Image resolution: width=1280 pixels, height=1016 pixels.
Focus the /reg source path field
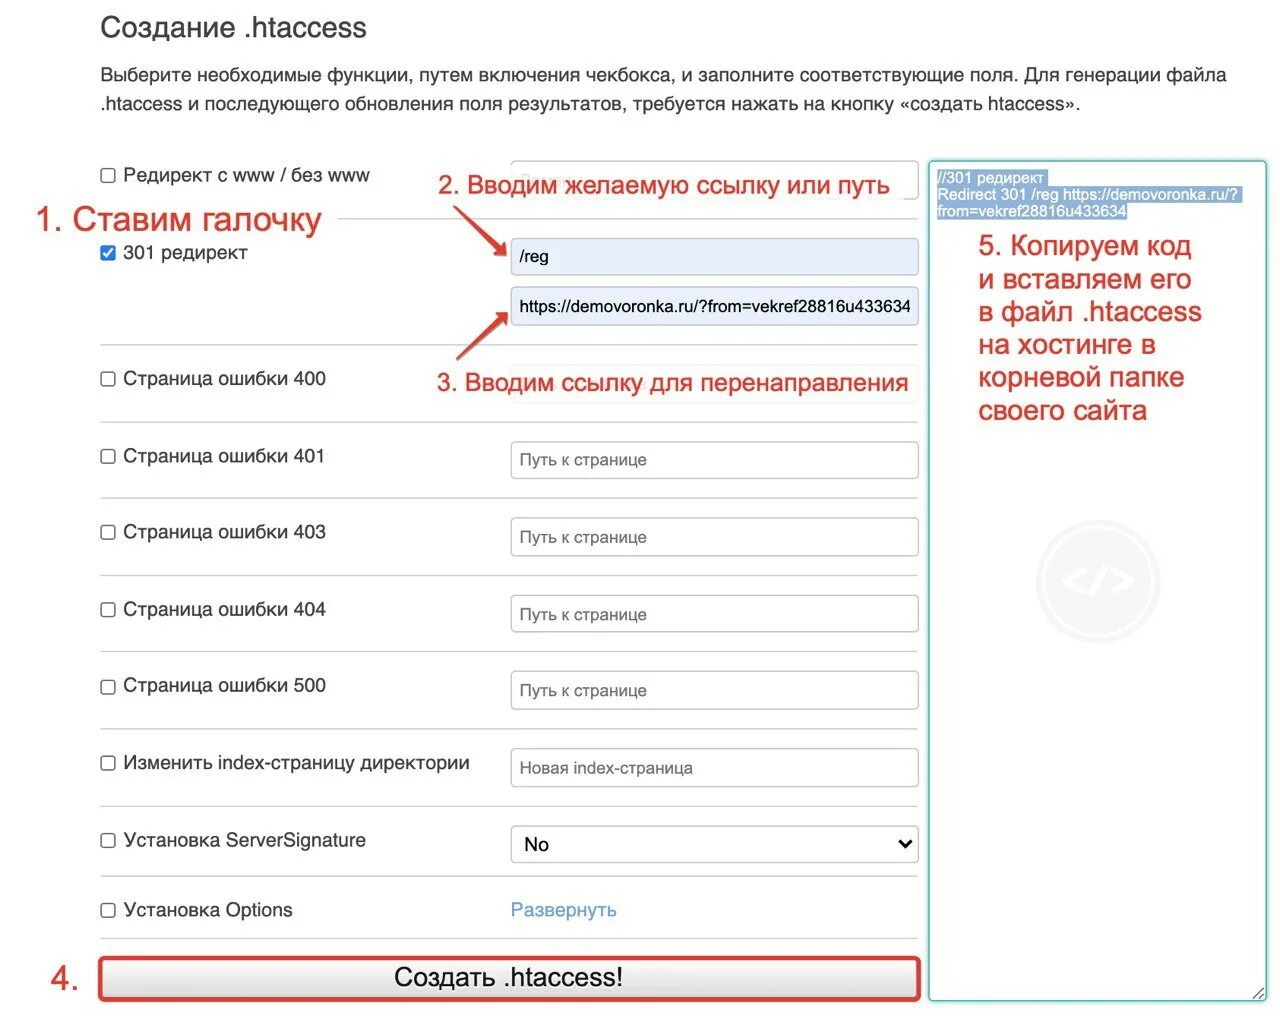(x=714, y=256)
